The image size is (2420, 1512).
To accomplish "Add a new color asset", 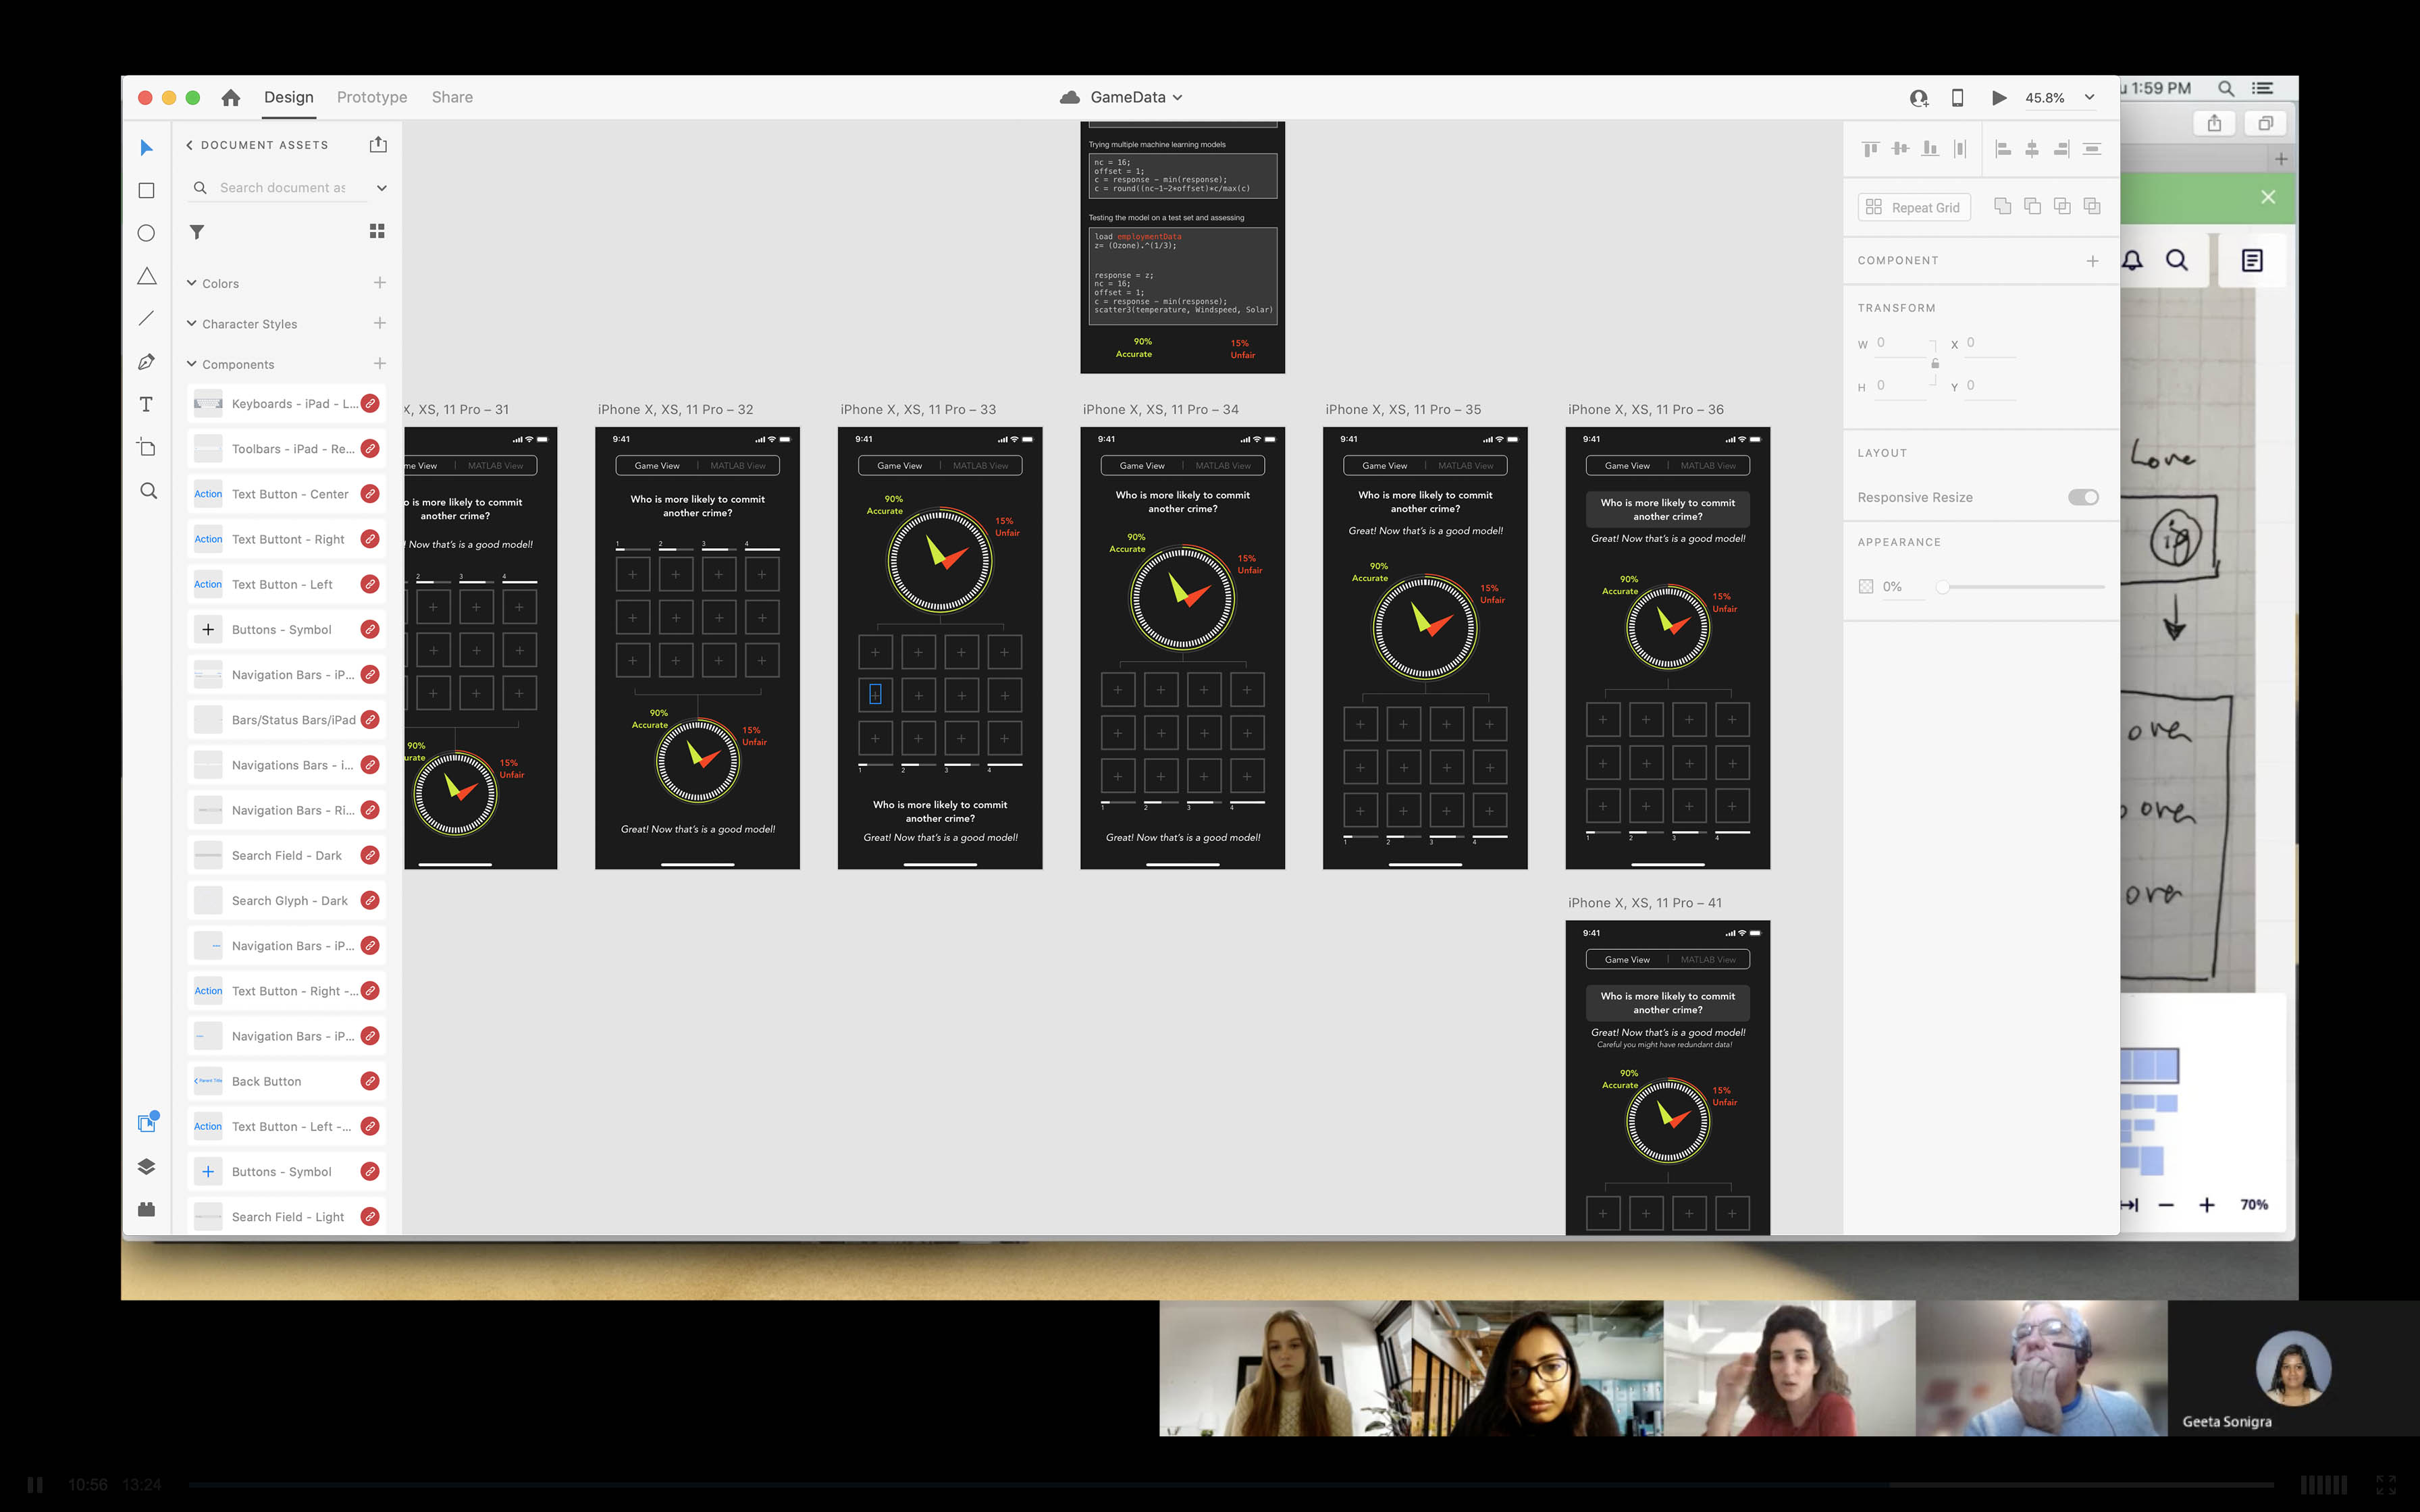I will point(380,283).
